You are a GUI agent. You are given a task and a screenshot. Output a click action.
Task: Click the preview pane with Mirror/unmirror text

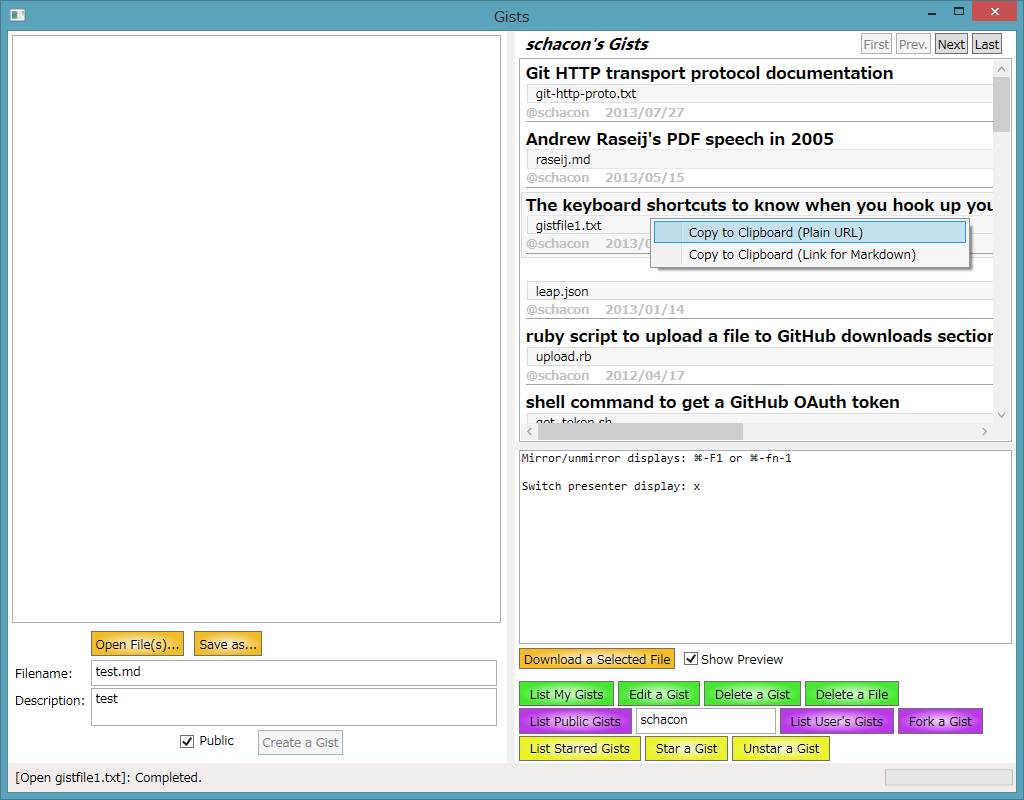(765, 547)
